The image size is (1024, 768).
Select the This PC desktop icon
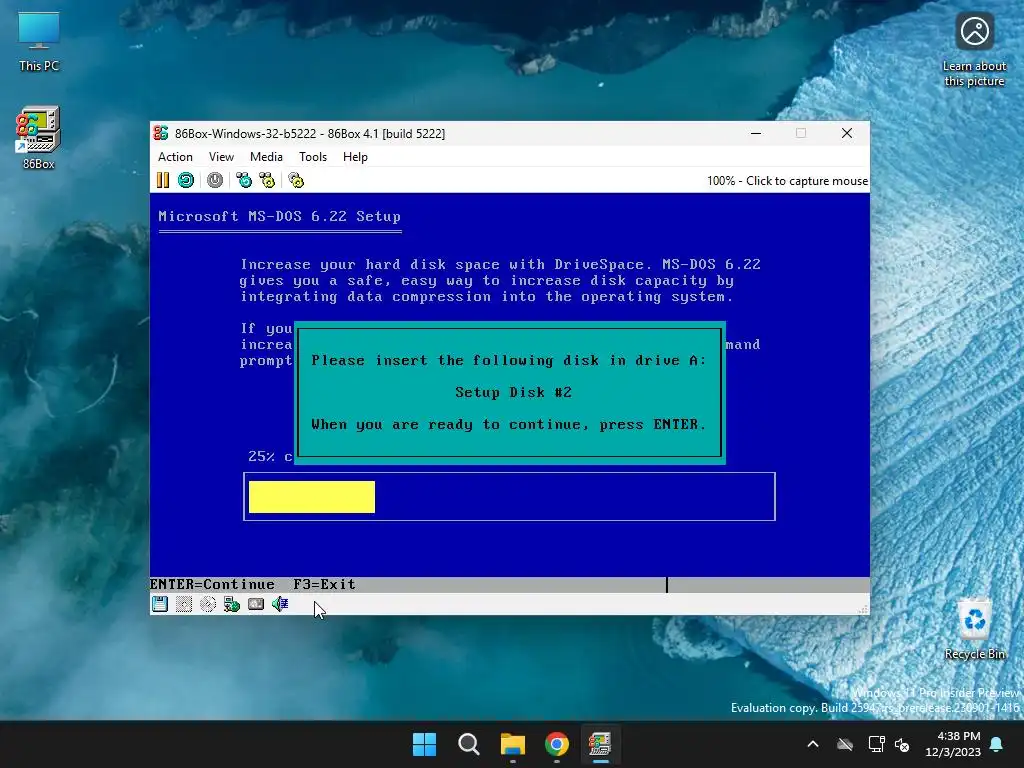pyautogui.click(x=39, y=41)
